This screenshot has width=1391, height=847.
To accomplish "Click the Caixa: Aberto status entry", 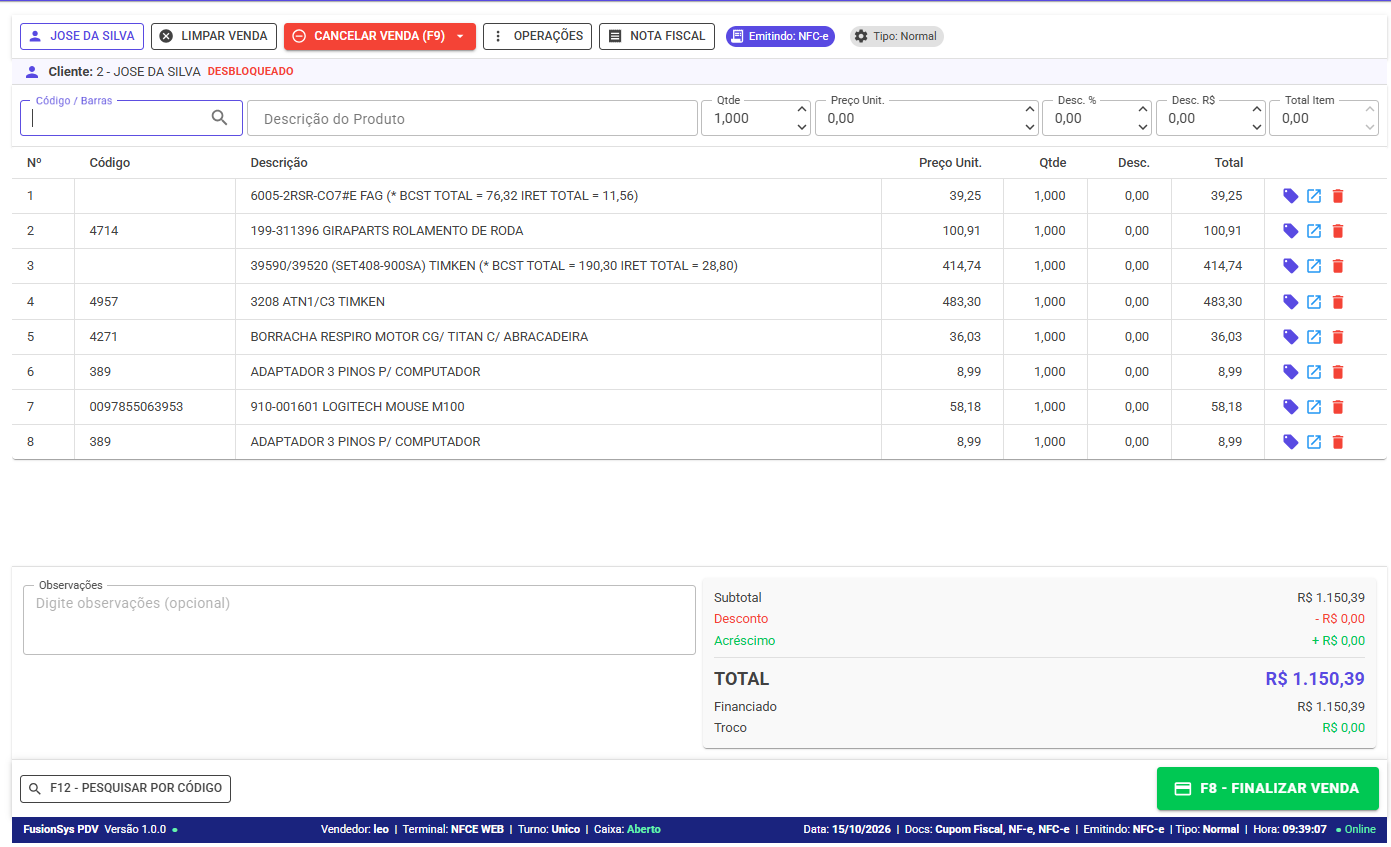I will (627, 829).
